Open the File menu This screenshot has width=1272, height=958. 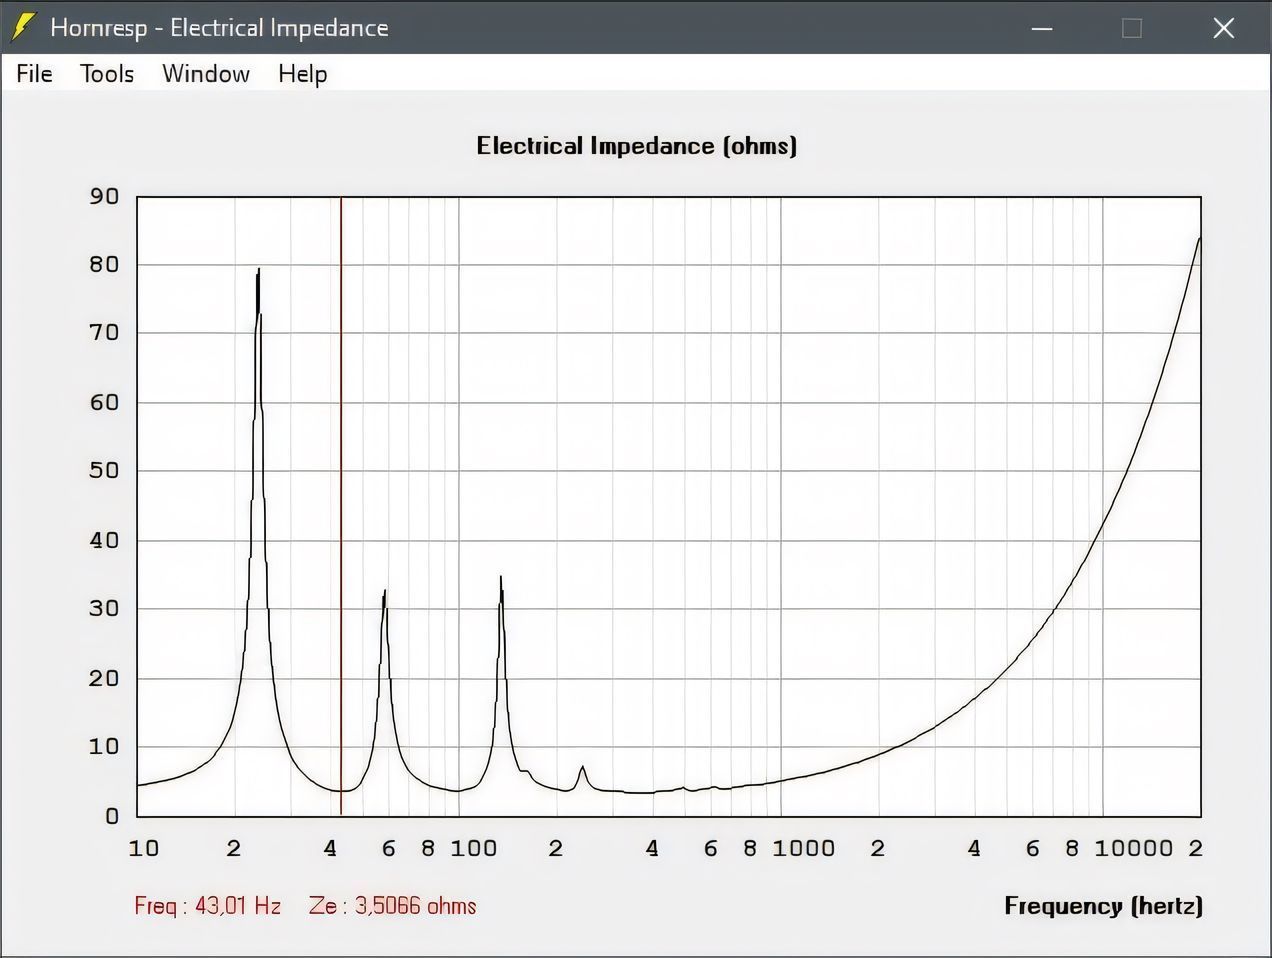click(34, 74)
